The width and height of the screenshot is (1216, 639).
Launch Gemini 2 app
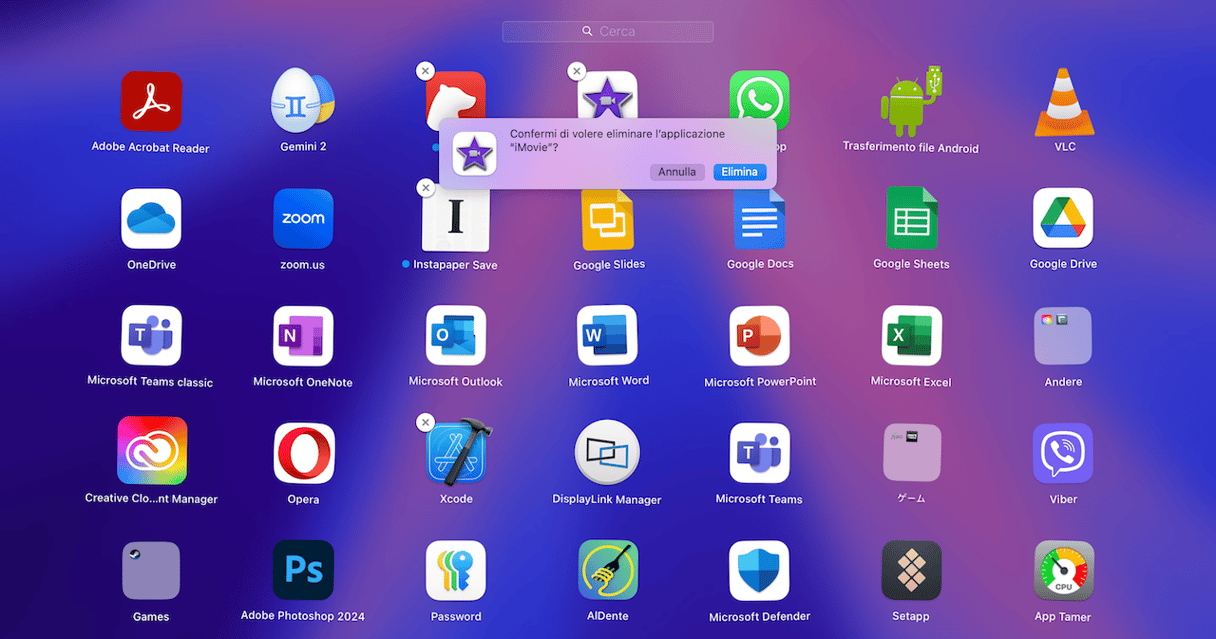click(303, 100)
